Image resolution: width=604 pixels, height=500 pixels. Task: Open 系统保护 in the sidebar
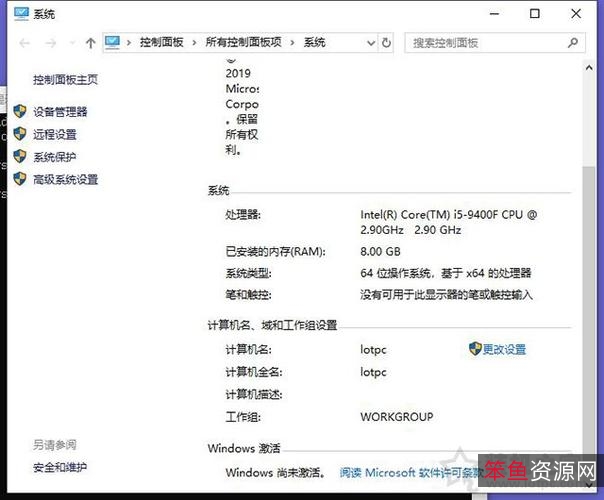point(55,157)
